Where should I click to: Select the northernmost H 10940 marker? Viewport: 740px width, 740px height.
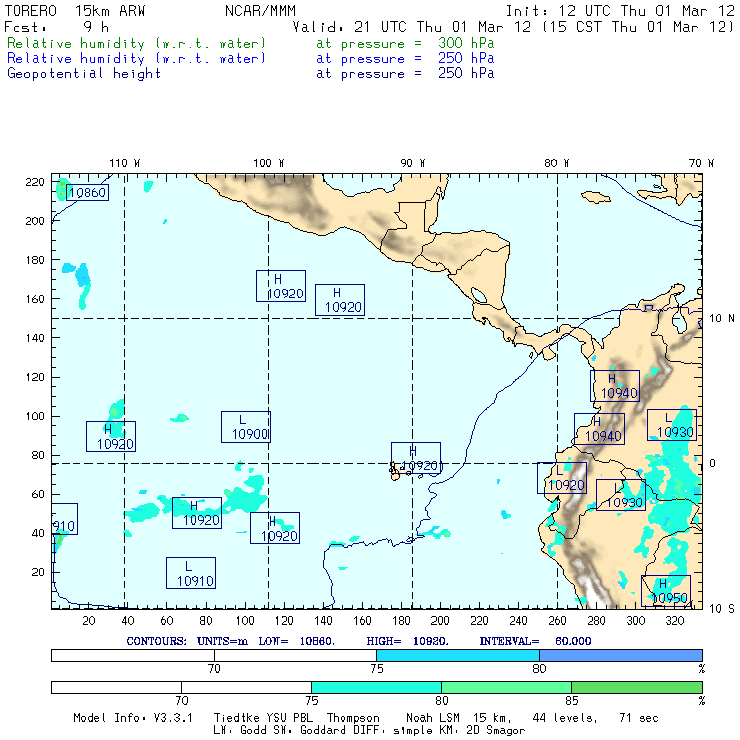click(x=614, y=386)
